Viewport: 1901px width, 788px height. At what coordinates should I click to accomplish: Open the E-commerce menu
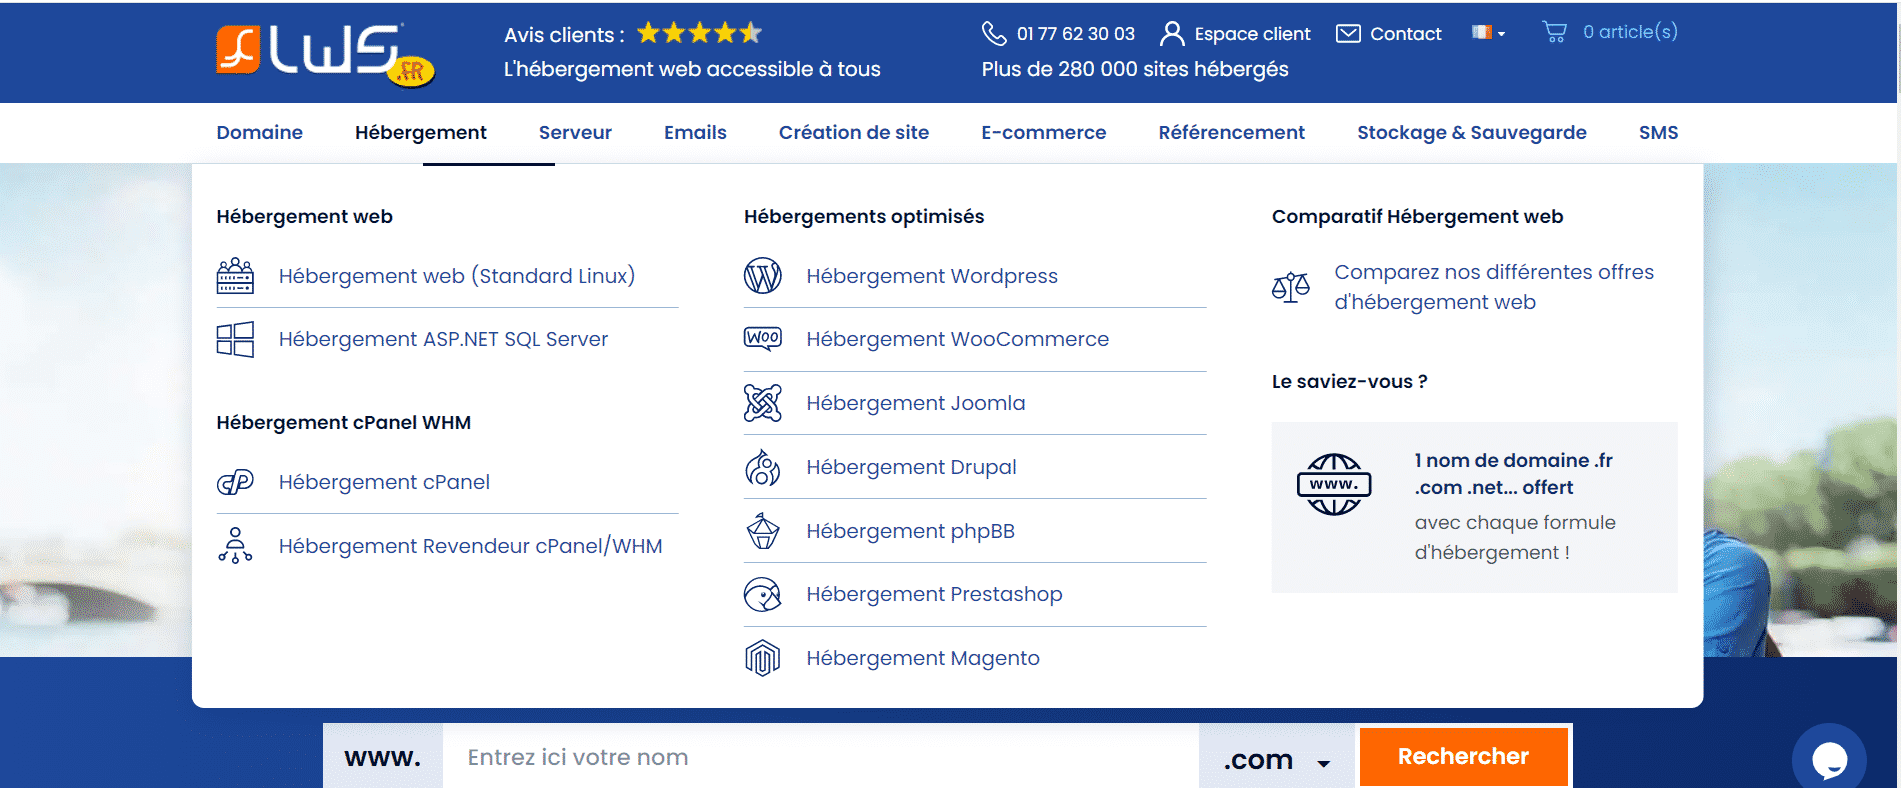pos(1043,132)
